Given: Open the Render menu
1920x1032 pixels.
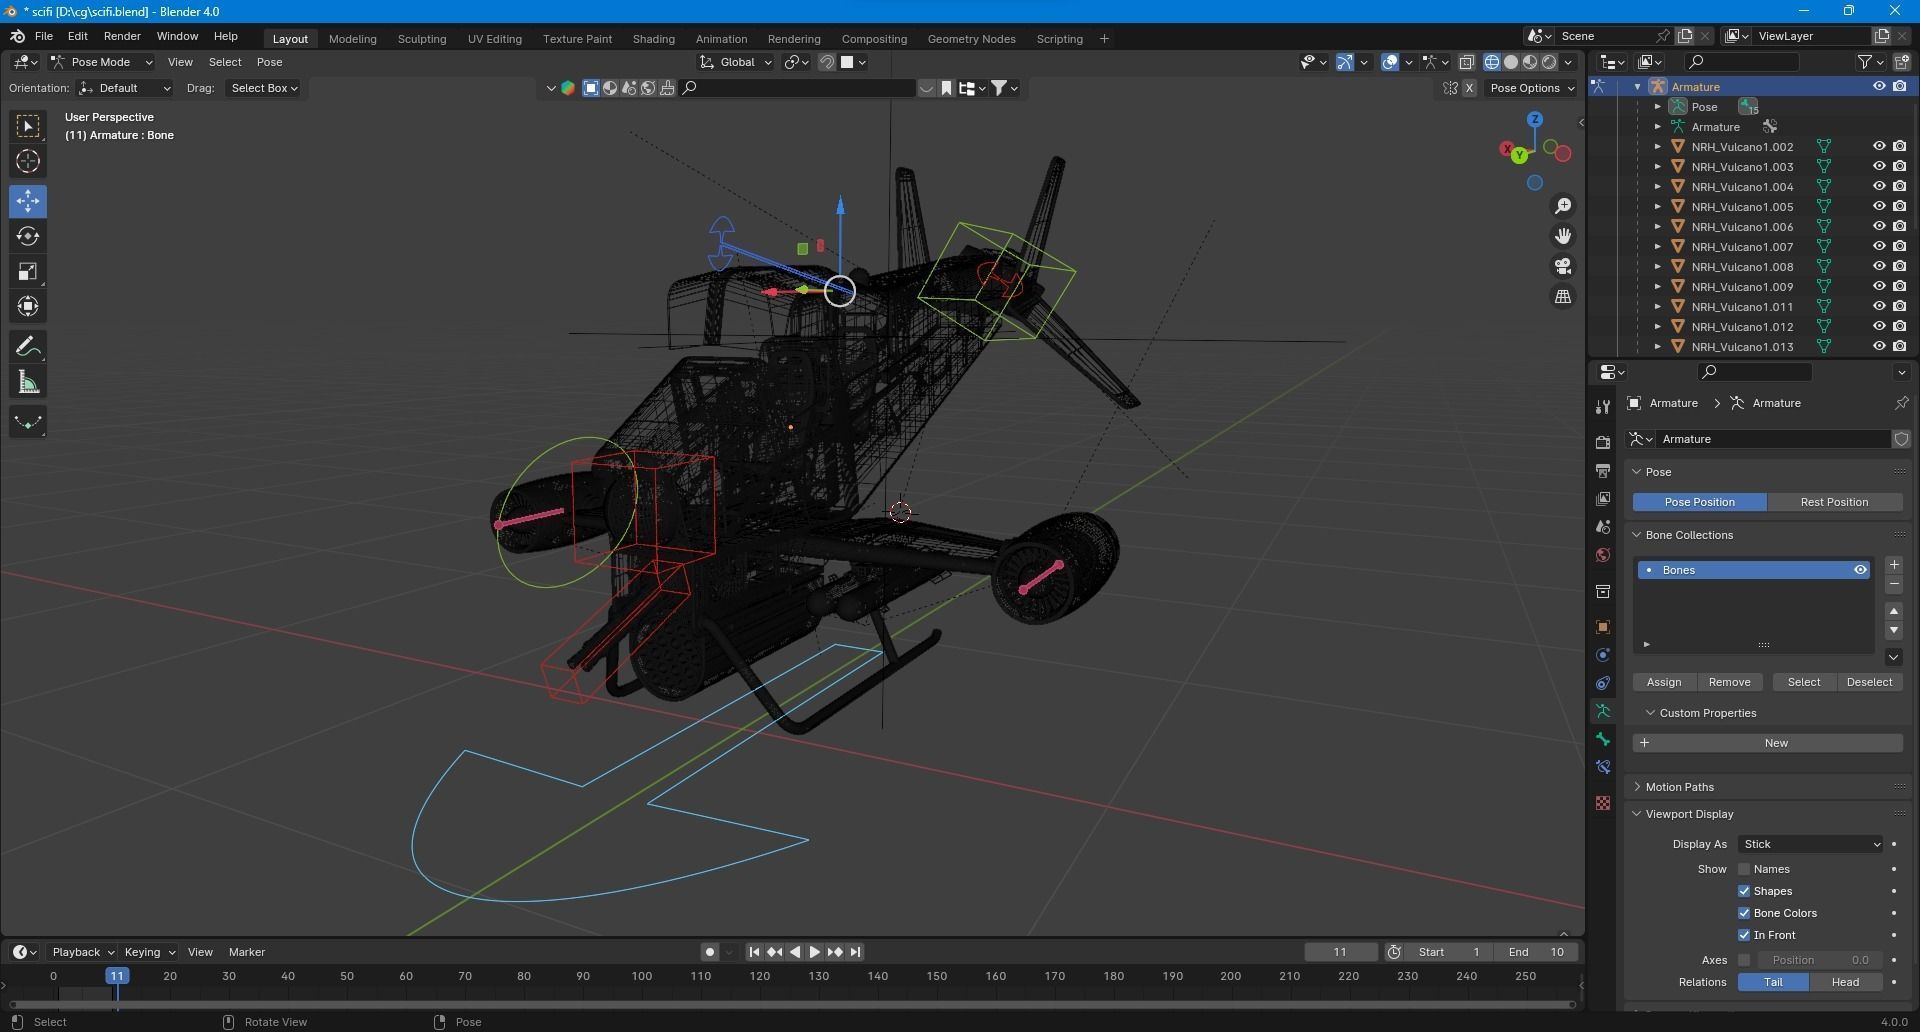Looking at the screenshot, I should (122, 36).
